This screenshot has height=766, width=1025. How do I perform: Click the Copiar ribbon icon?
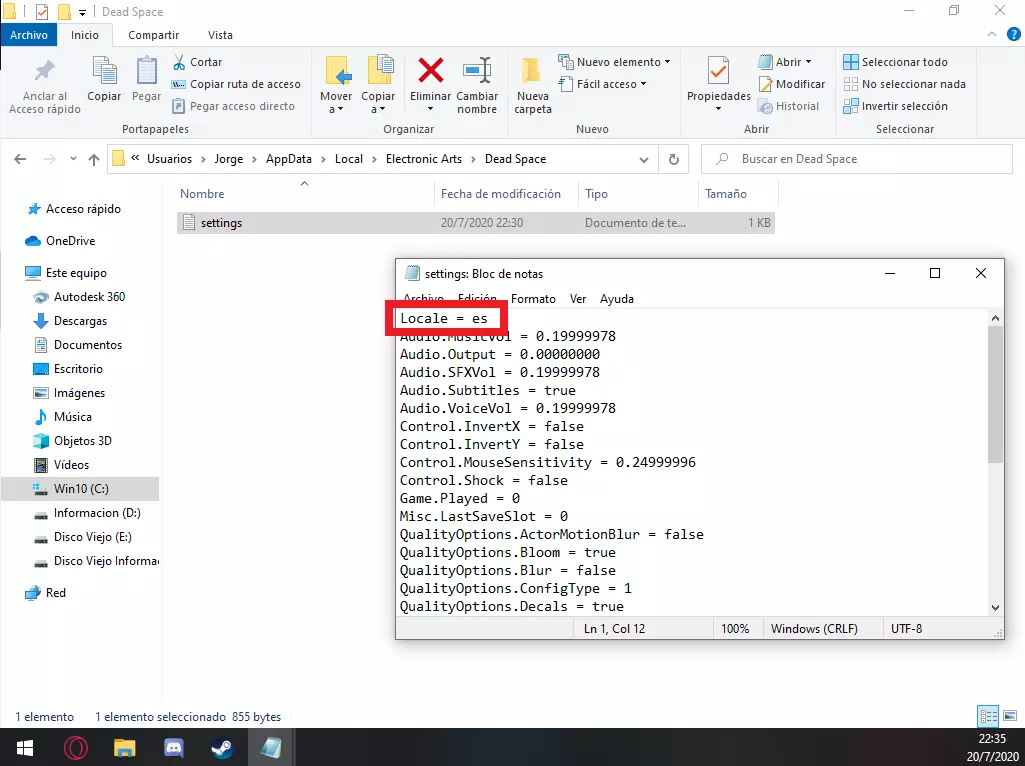point(105,72)
